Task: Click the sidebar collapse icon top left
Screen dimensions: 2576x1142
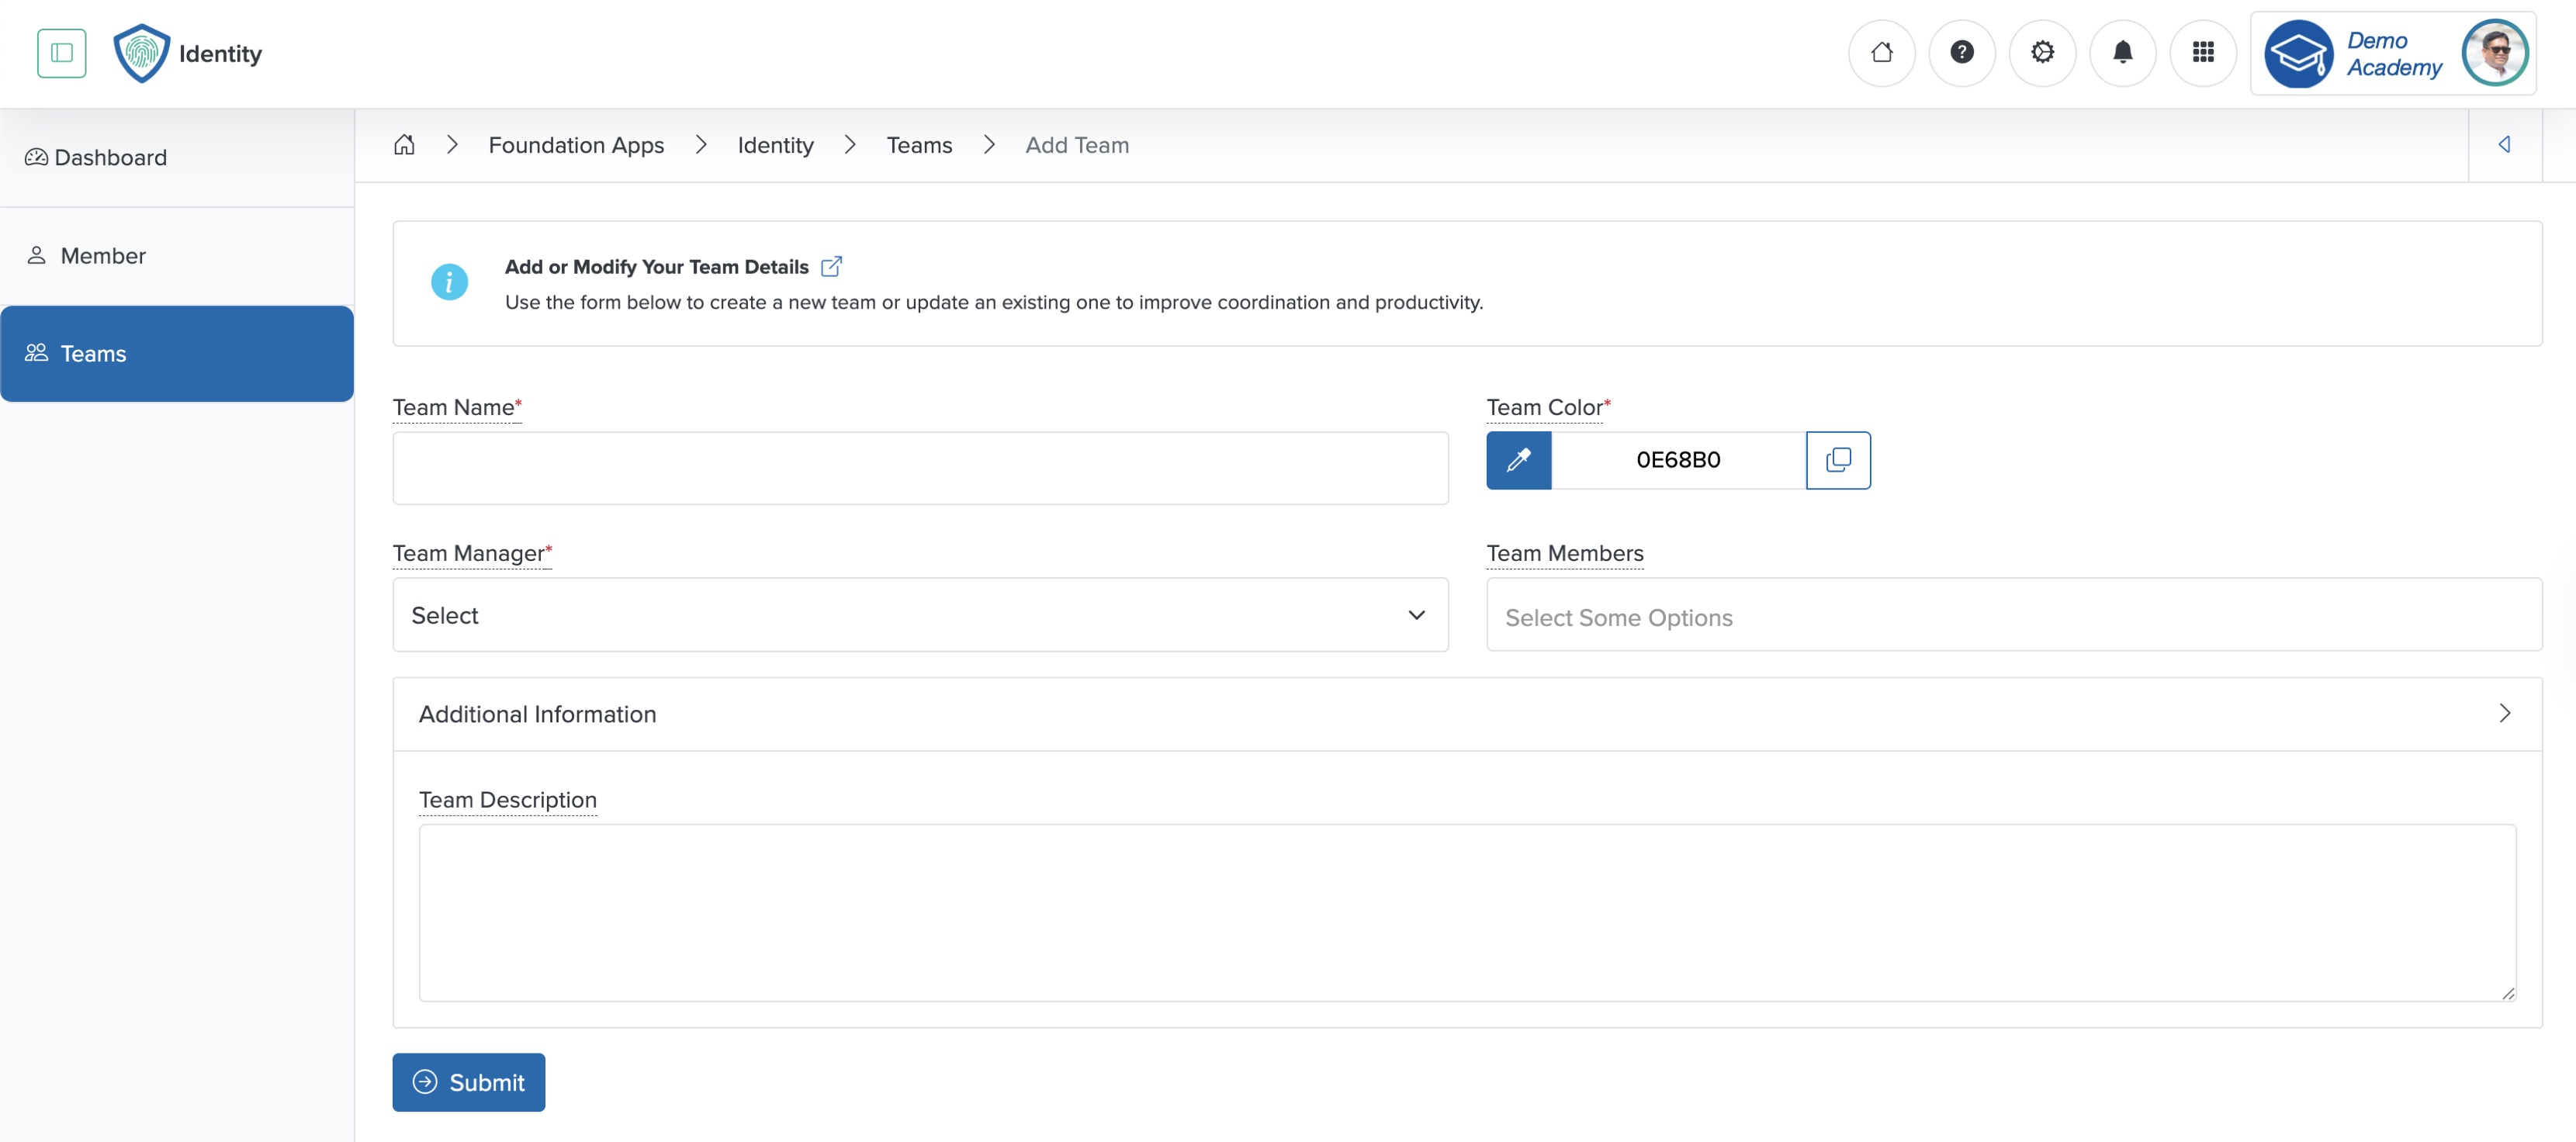Action: pos(61,52)
